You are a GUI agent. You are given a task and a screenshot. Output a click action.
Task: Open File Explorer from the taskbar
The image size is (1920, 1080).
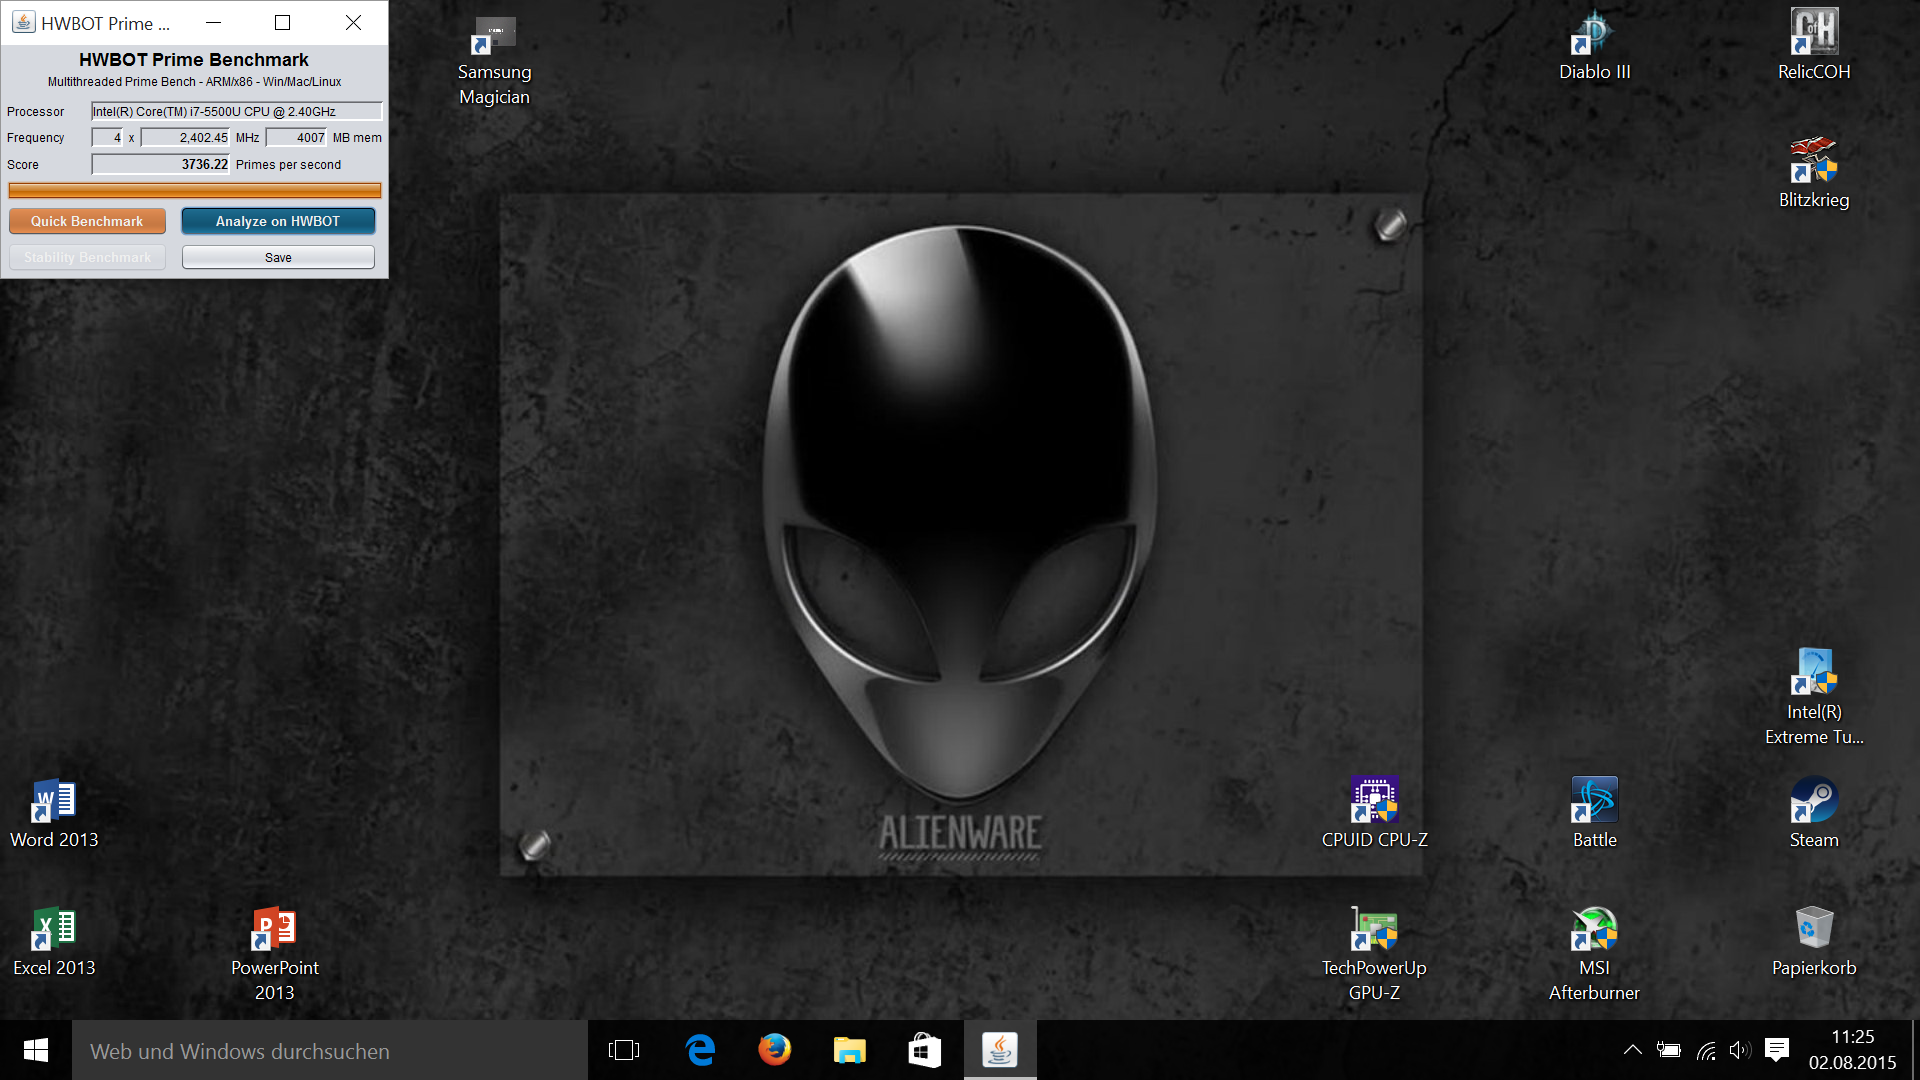849,1050
